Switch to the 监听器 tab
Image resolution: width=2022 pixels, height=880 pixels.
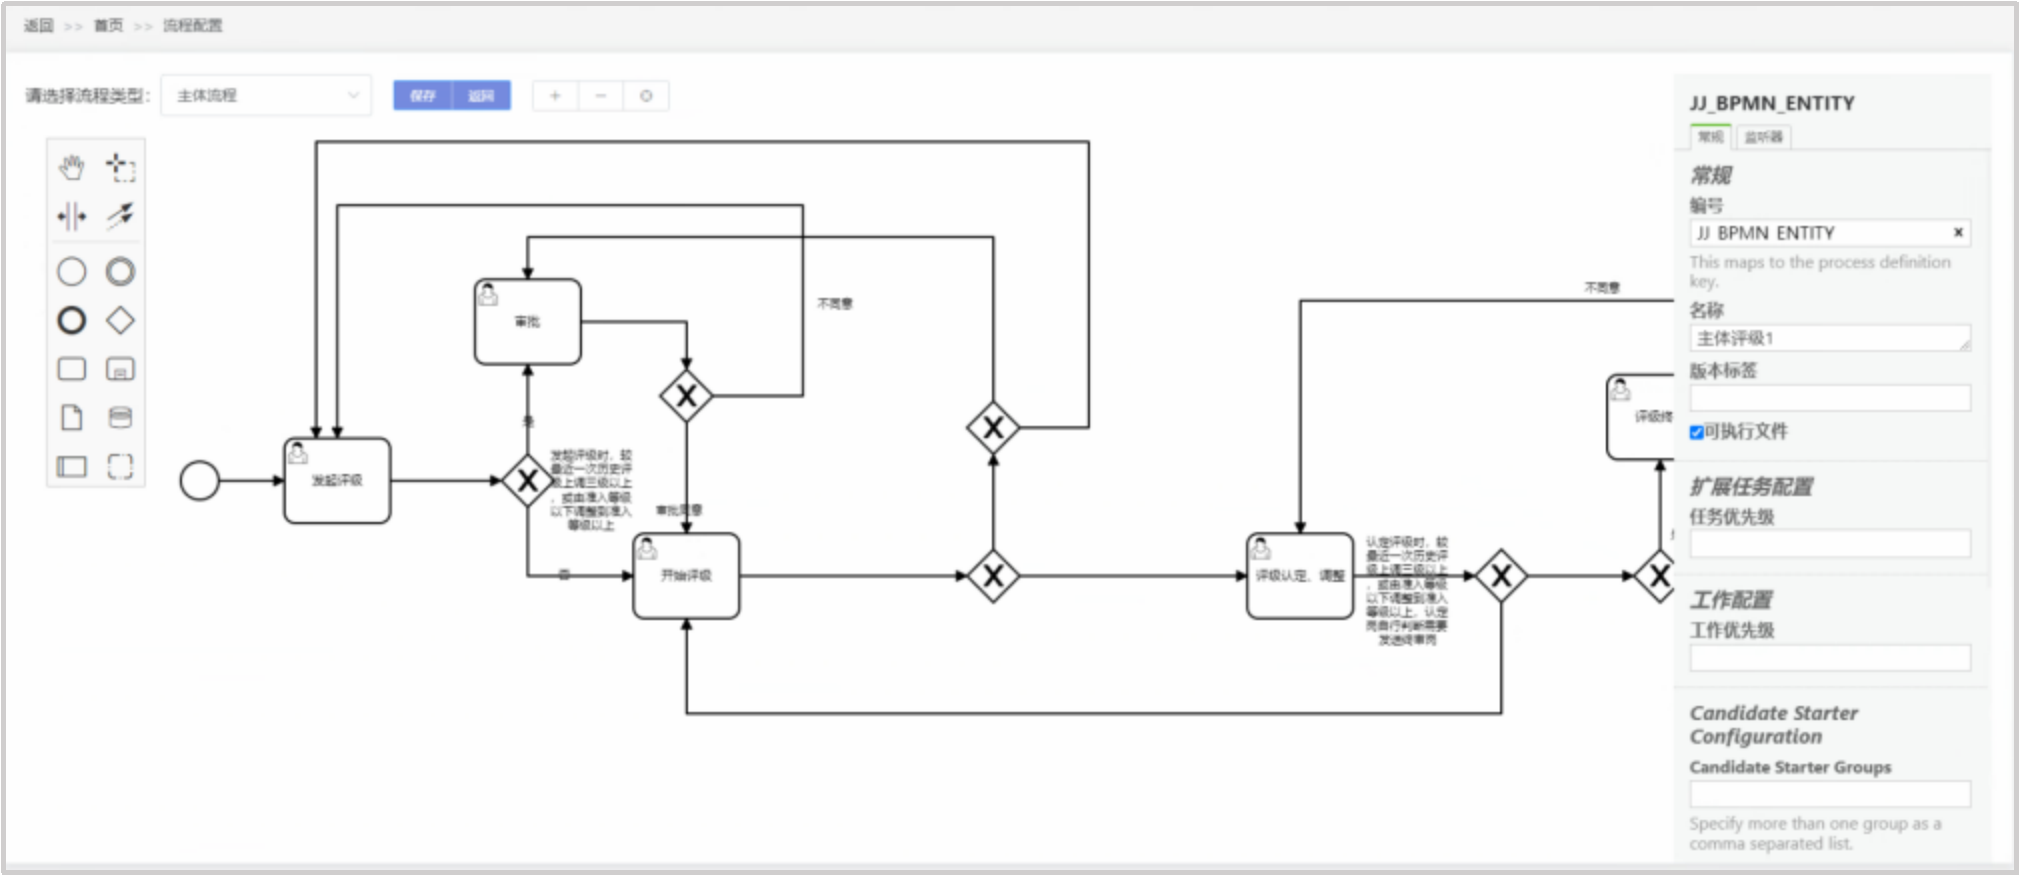(1763, 137)
